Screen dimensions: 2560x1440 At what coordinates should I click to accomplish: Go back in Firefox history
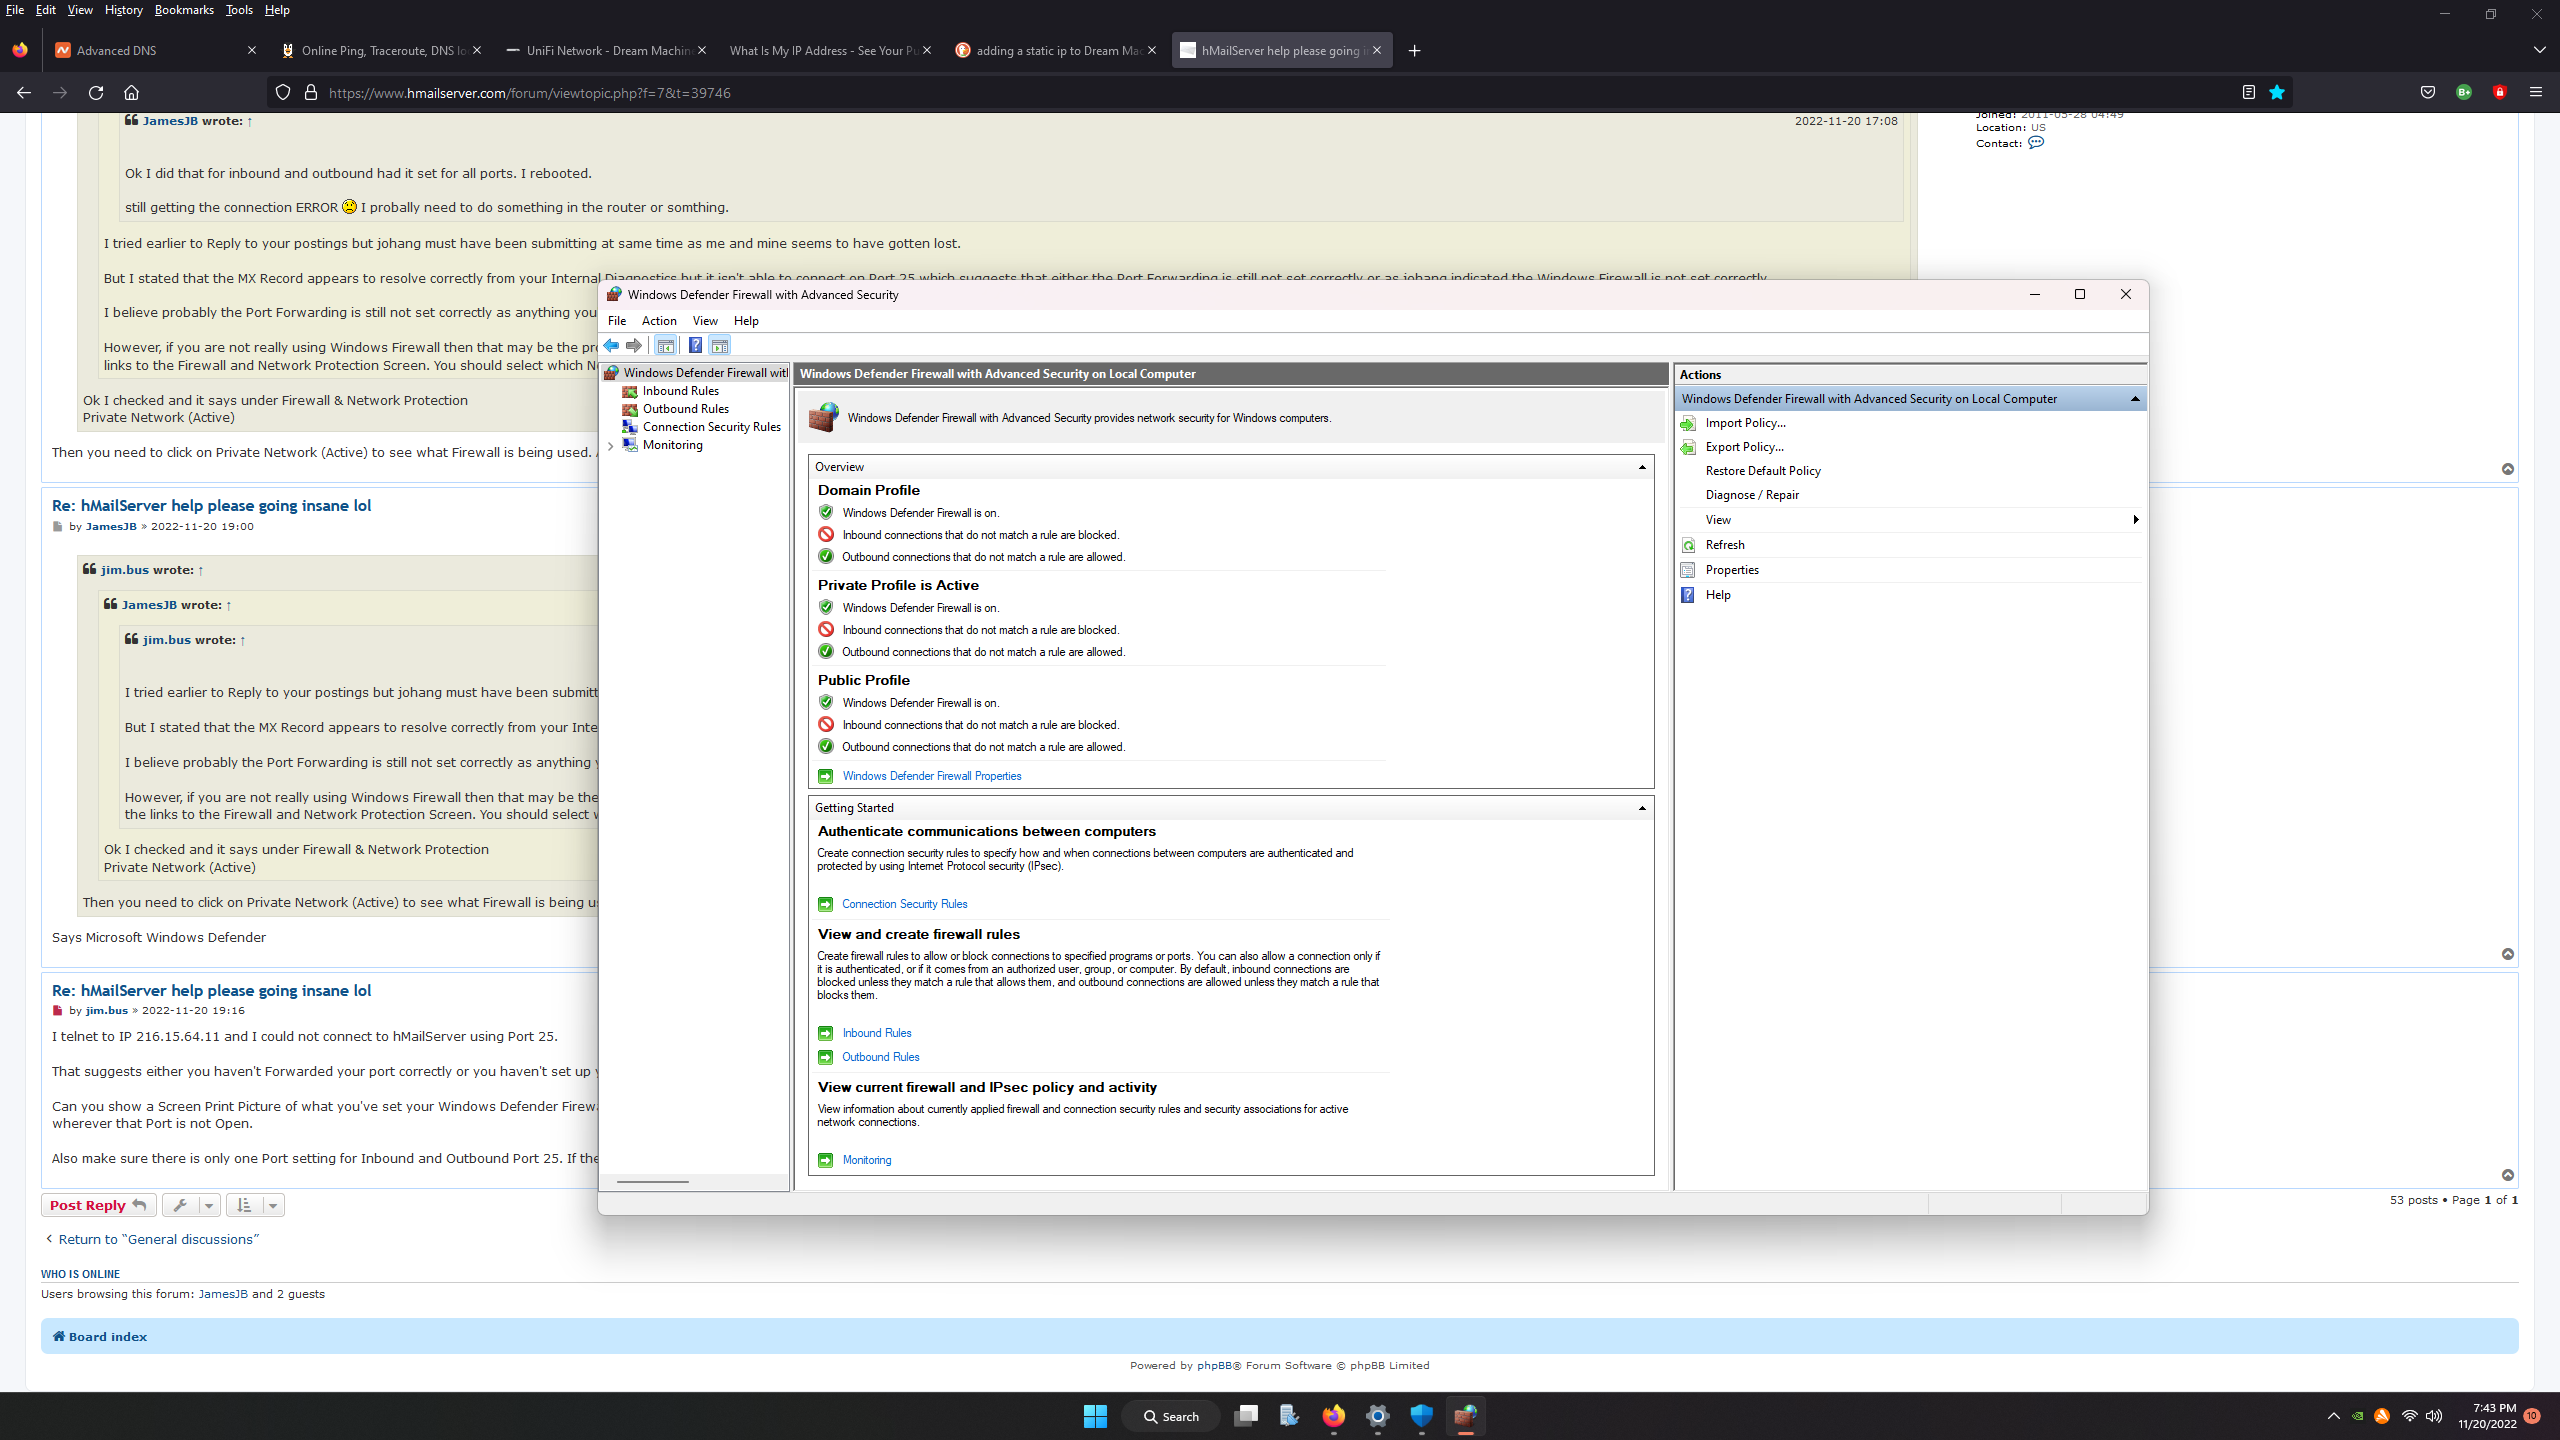point(24,93)
